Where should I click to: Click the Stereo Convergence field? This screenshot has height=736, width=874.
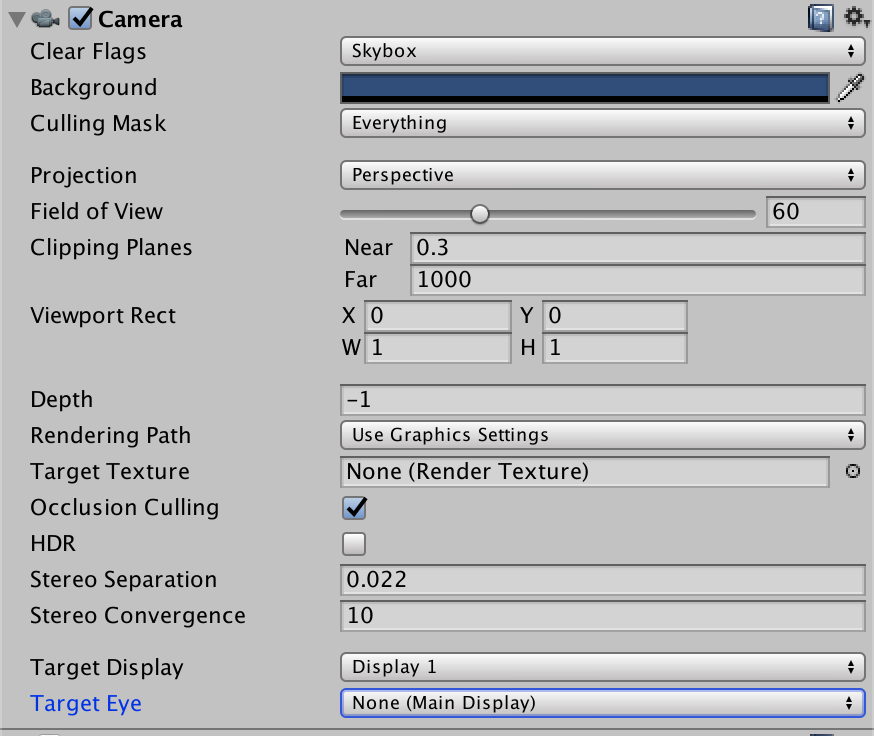603,616
